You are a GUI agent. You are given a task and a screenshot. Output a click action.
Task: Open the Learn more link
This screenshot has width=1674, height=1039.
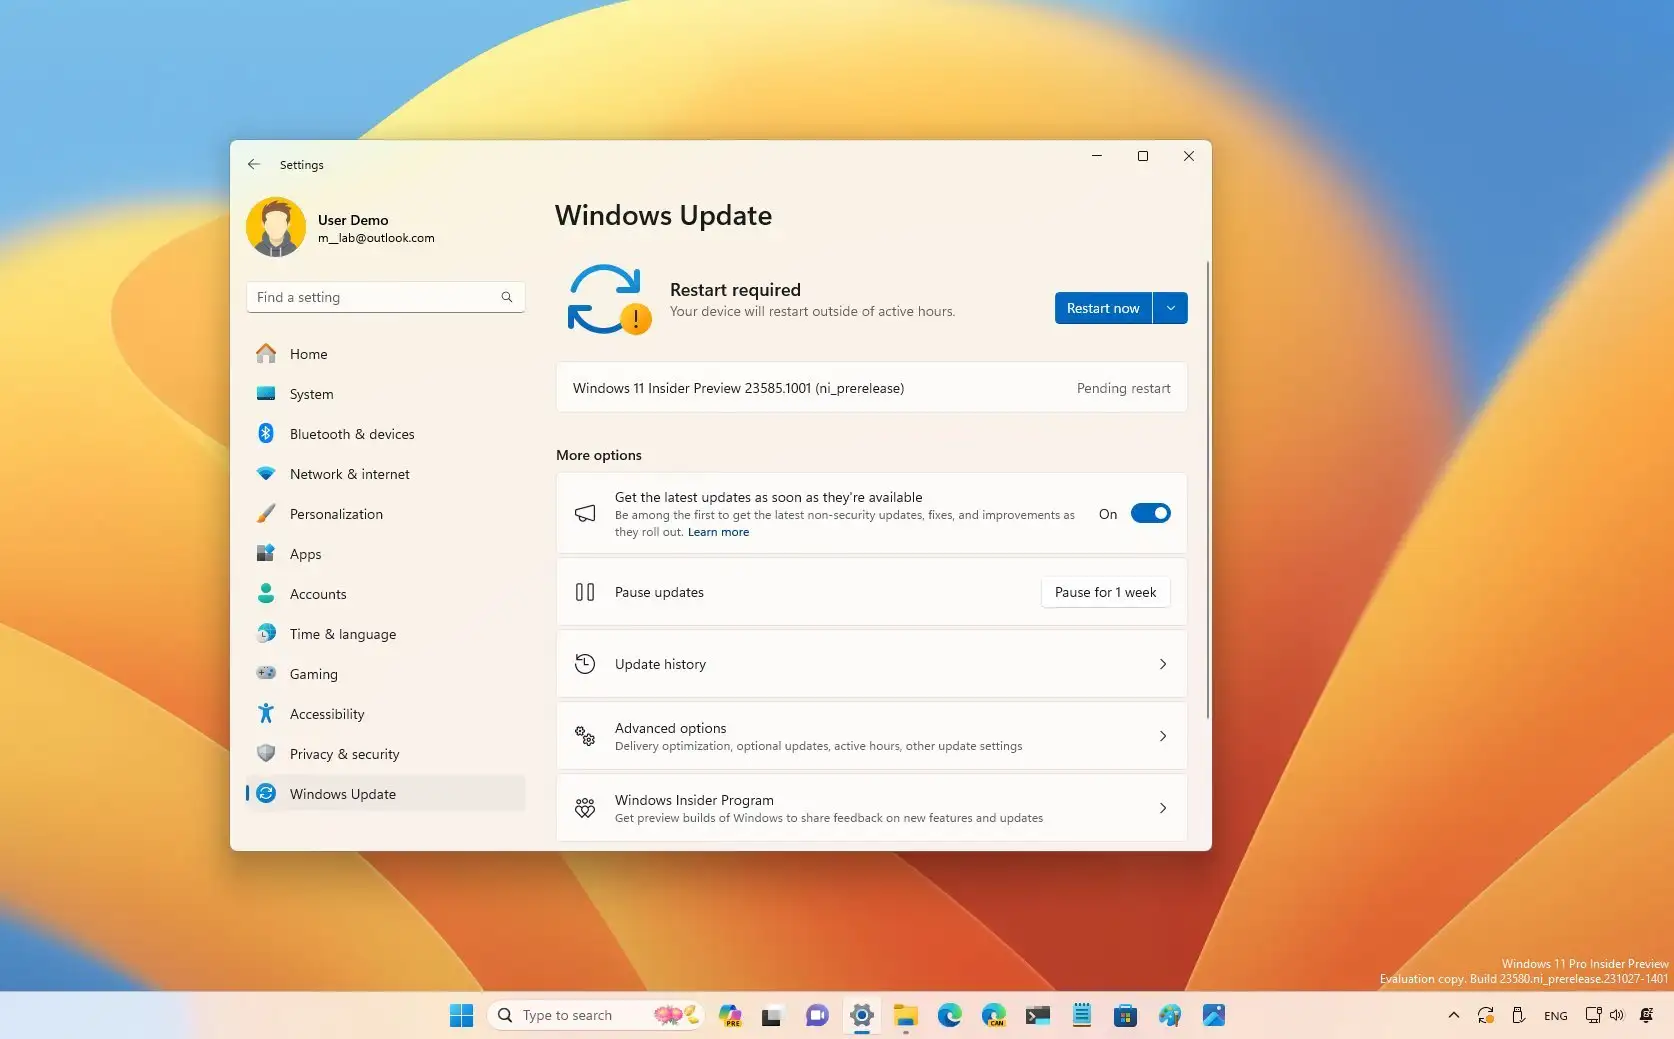[x=718, y=532]
